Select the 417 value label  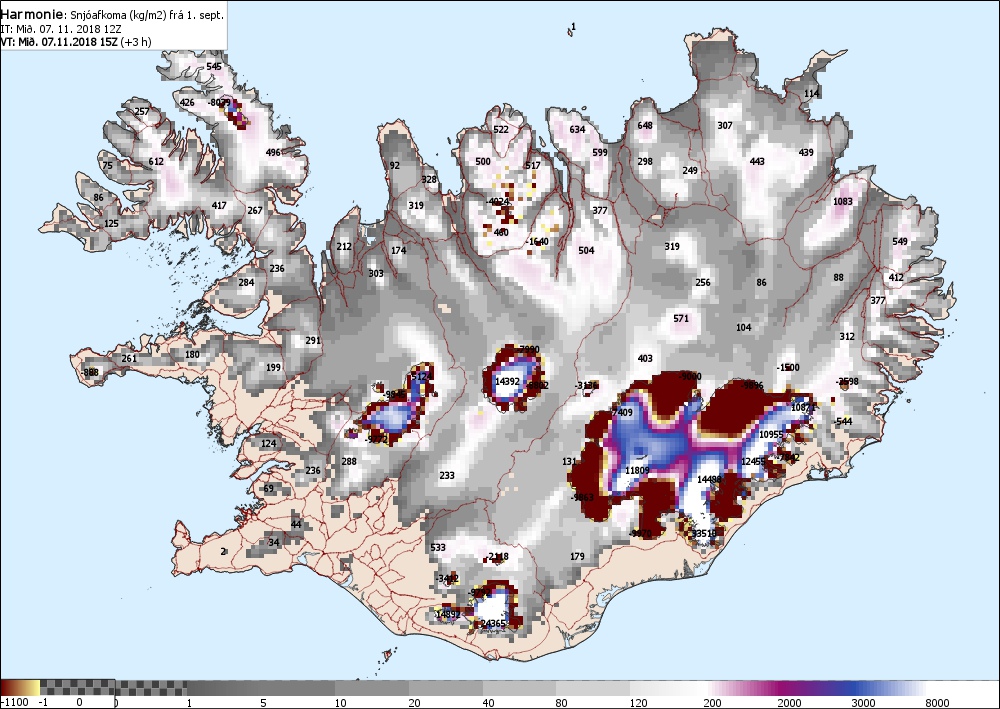(x=219, y=205)
